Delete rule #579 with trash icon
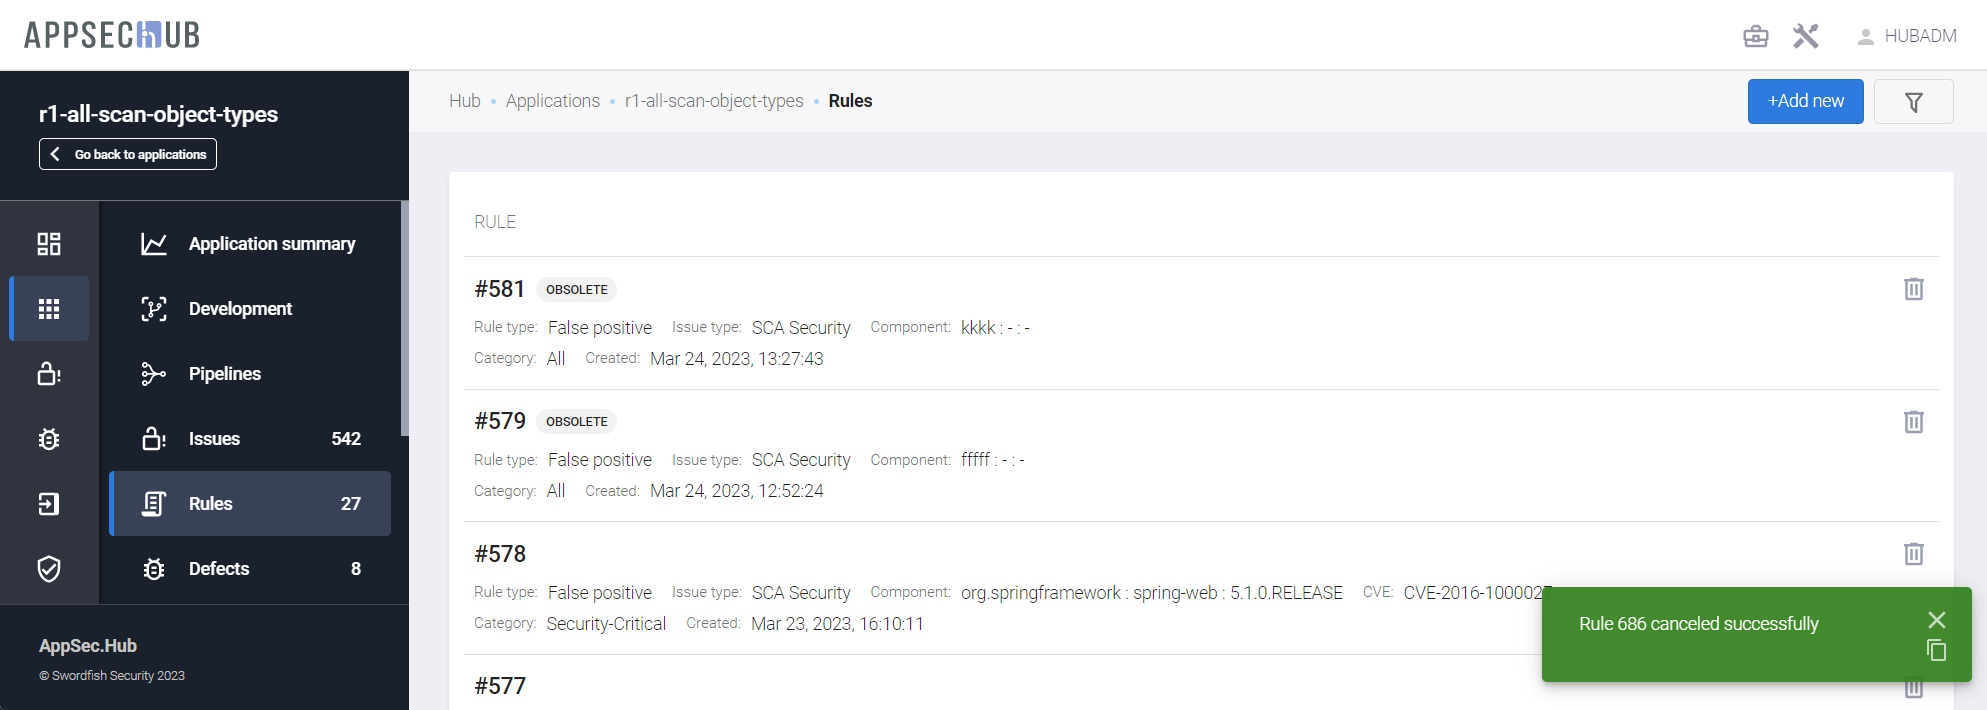 [1913, 422]
